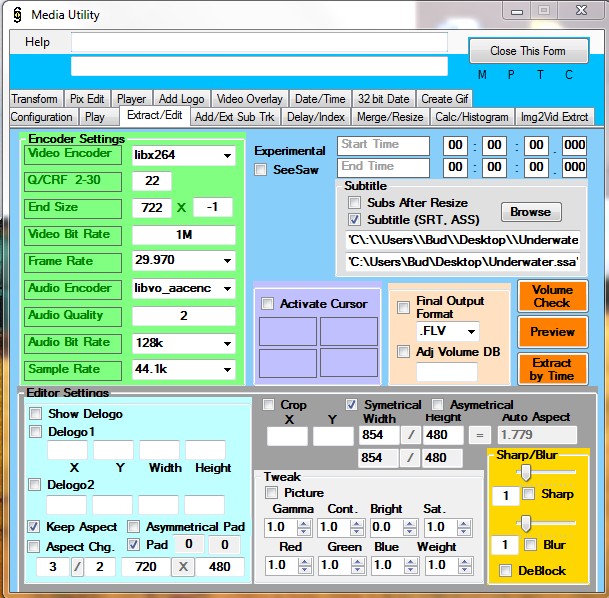This screenshot has width=609, height=598.
Task: Open the Merge/Resize tab
Action: click(390, 117)
